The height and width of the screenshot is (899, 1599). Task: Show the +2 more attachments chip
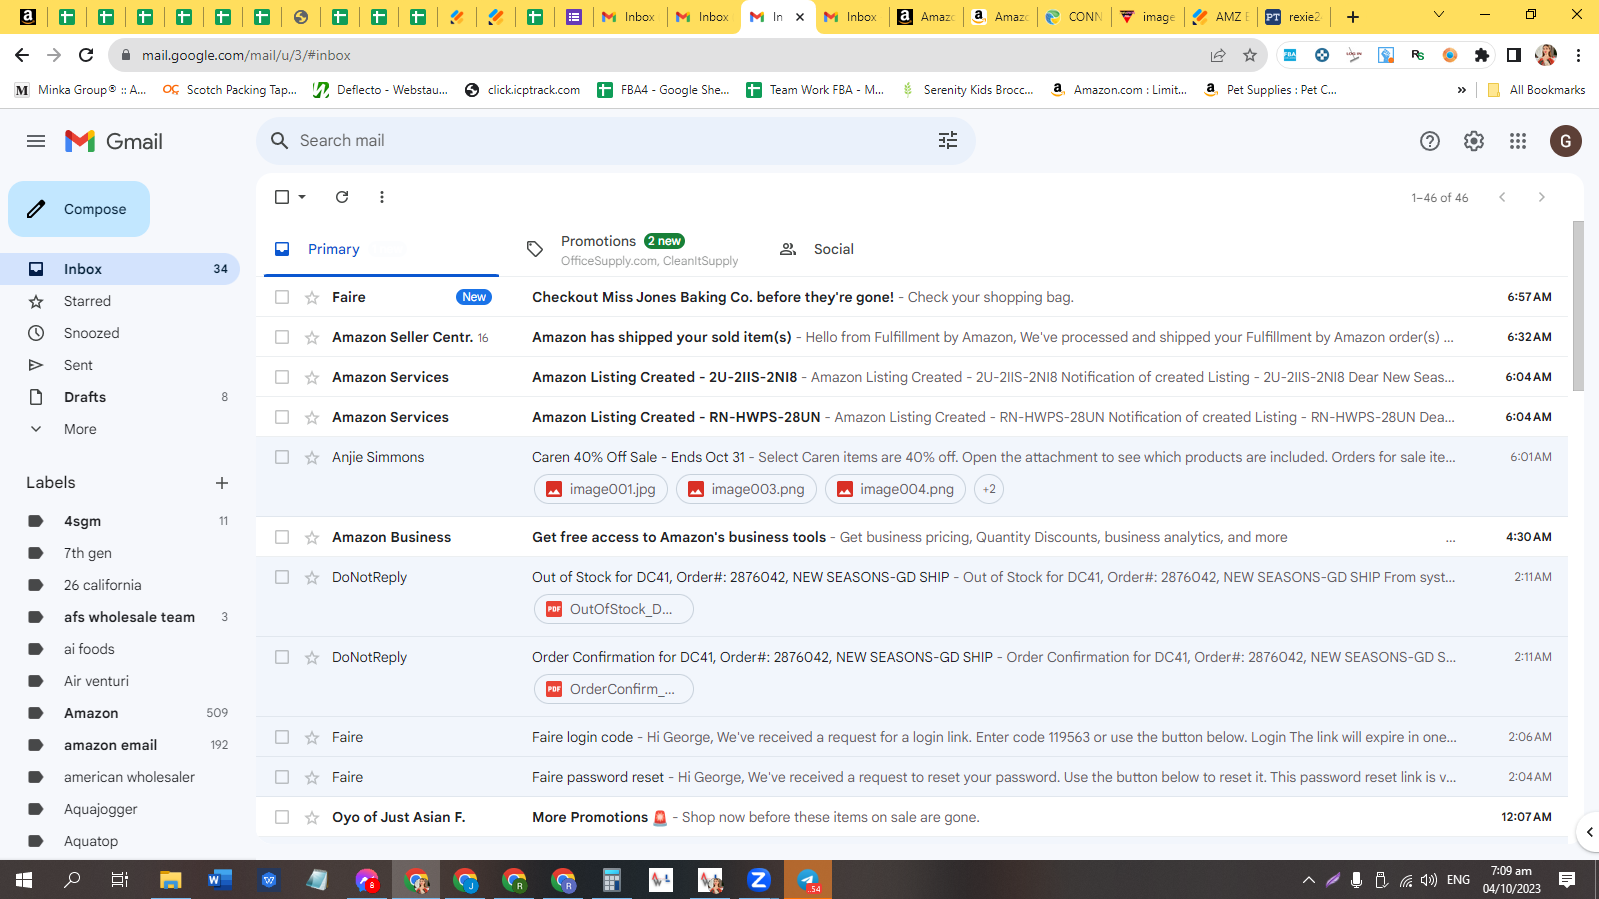coord(989,489)
